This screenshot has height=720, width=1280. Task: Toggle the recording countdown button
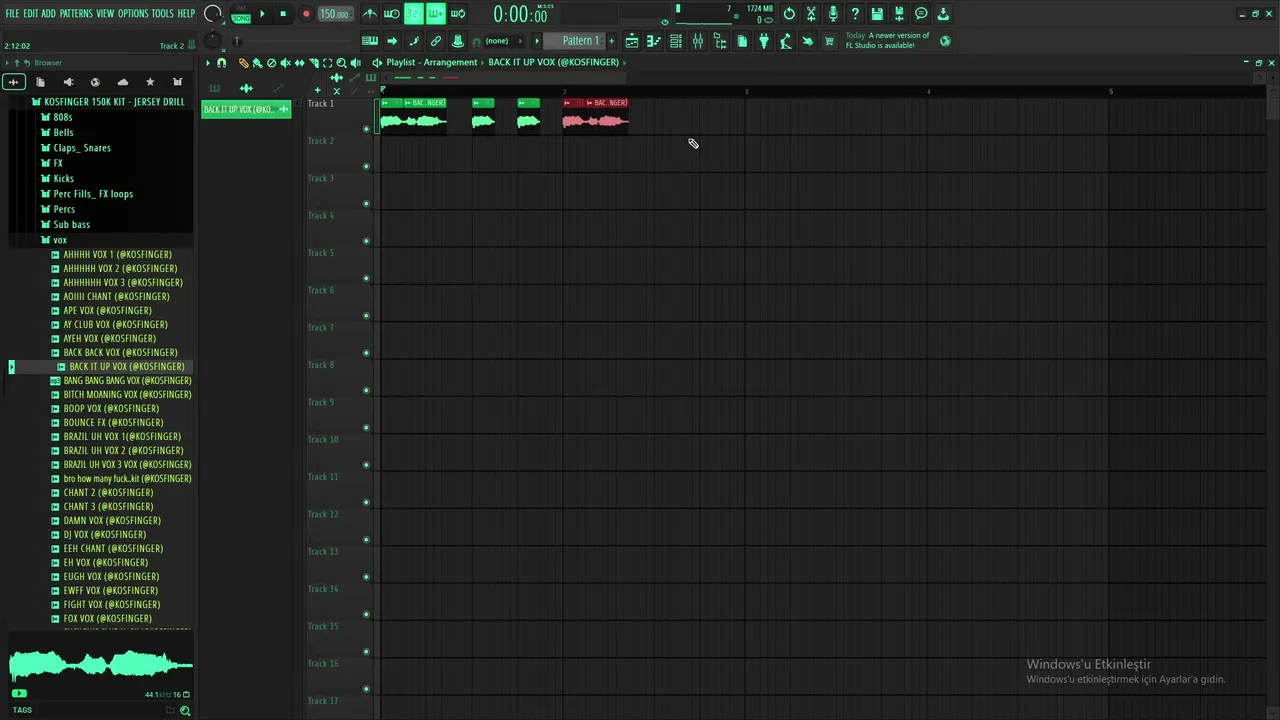[x=414, y=14]
